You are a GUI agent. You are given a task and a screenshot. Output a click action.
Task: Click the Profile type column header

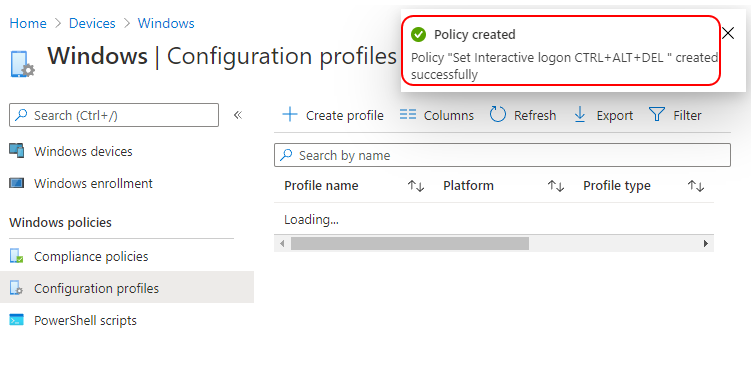[616, 186]
